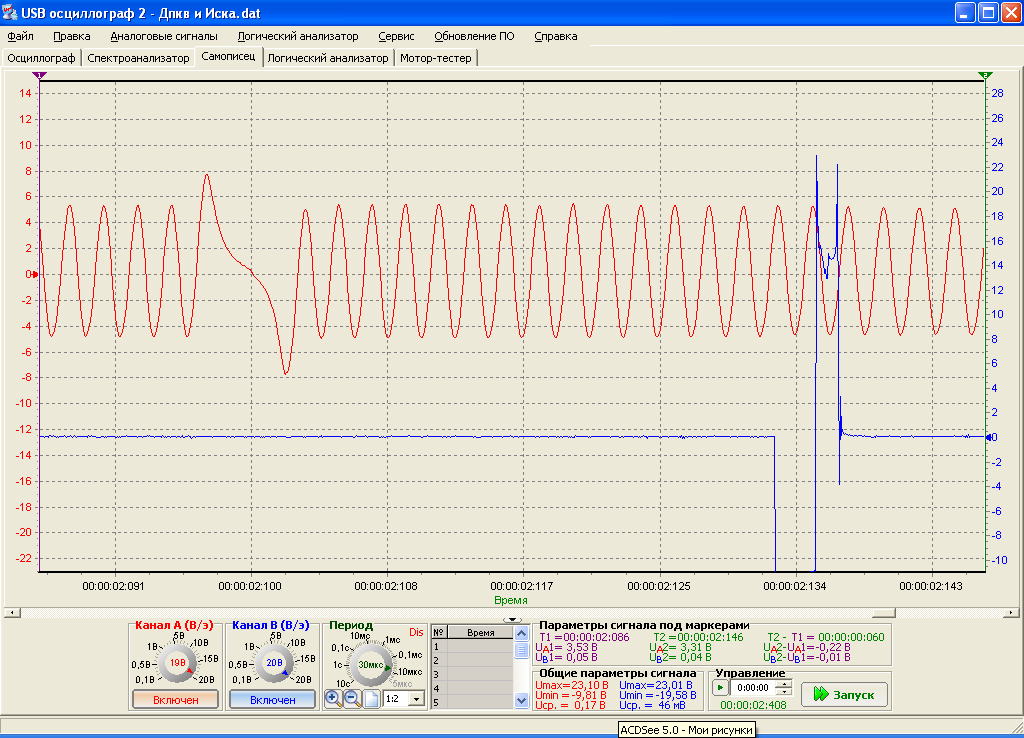Click the zoom in magnifier icon

tap(333, 699)
